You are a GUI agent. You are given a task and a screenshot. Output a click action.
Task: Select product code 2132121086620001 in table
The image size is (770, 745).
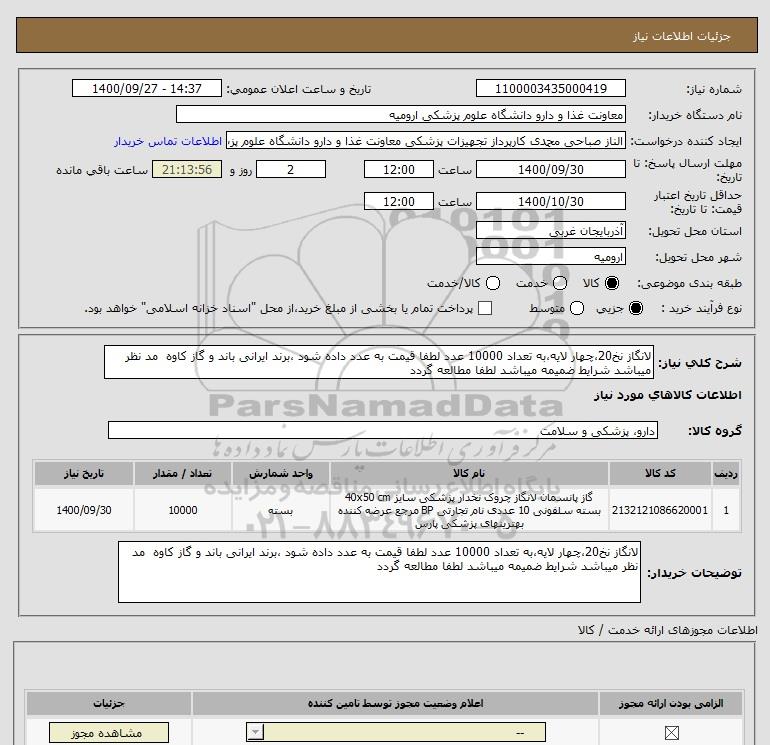click(659, 510)
